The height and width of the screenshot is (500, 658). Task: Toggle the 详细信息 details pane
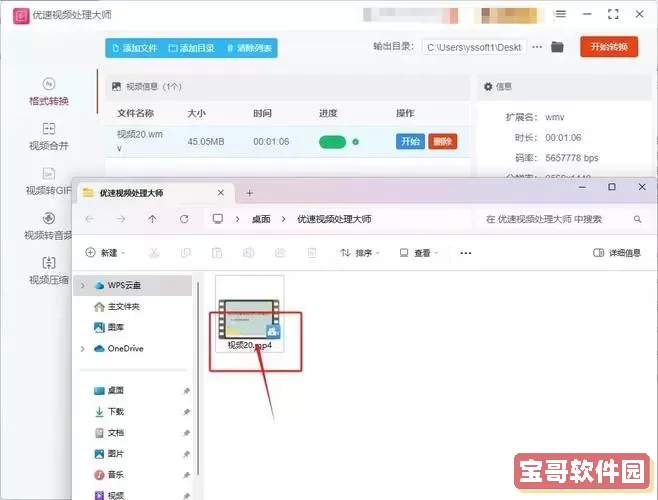coord(617,253)
